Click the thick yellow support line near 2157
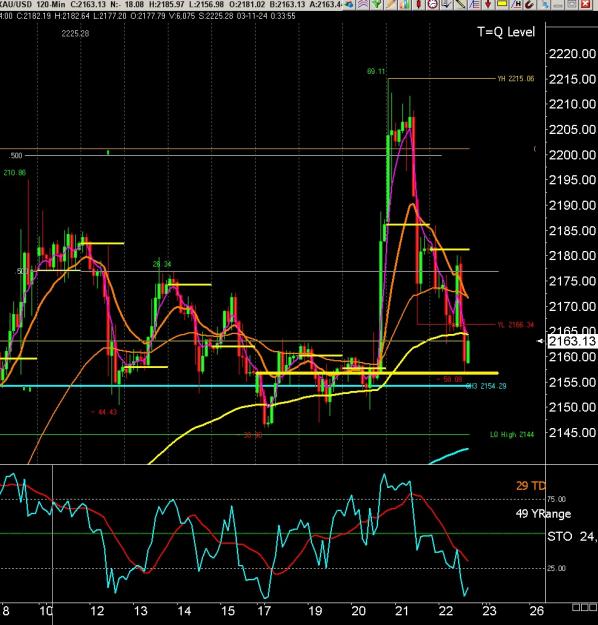The width and height of the screenshot is (598, 625). (x=377, y=373)
